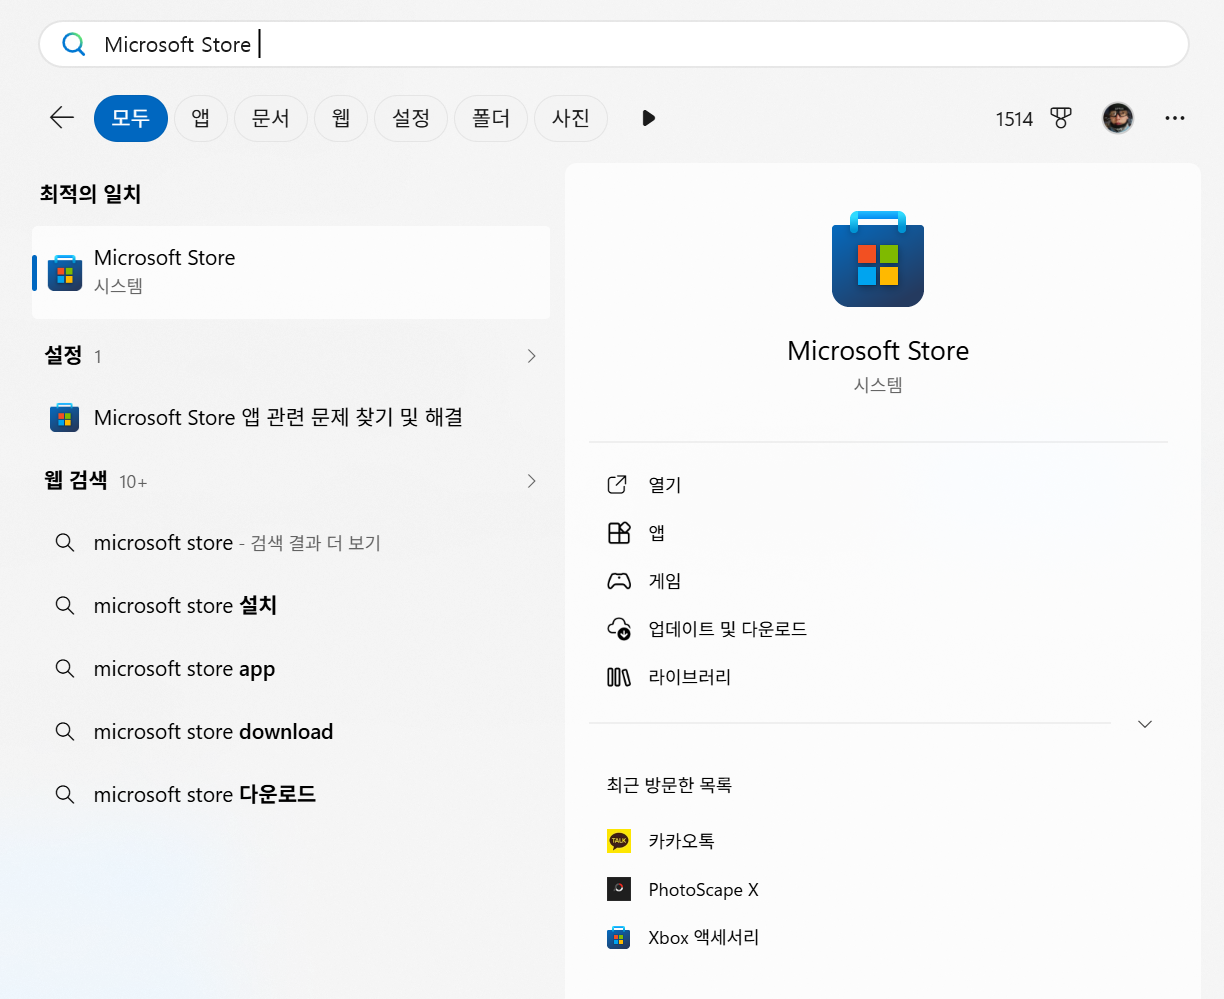
Task: Search web for 'microsoft store 다운로드'
Action: tap(204, 794)
